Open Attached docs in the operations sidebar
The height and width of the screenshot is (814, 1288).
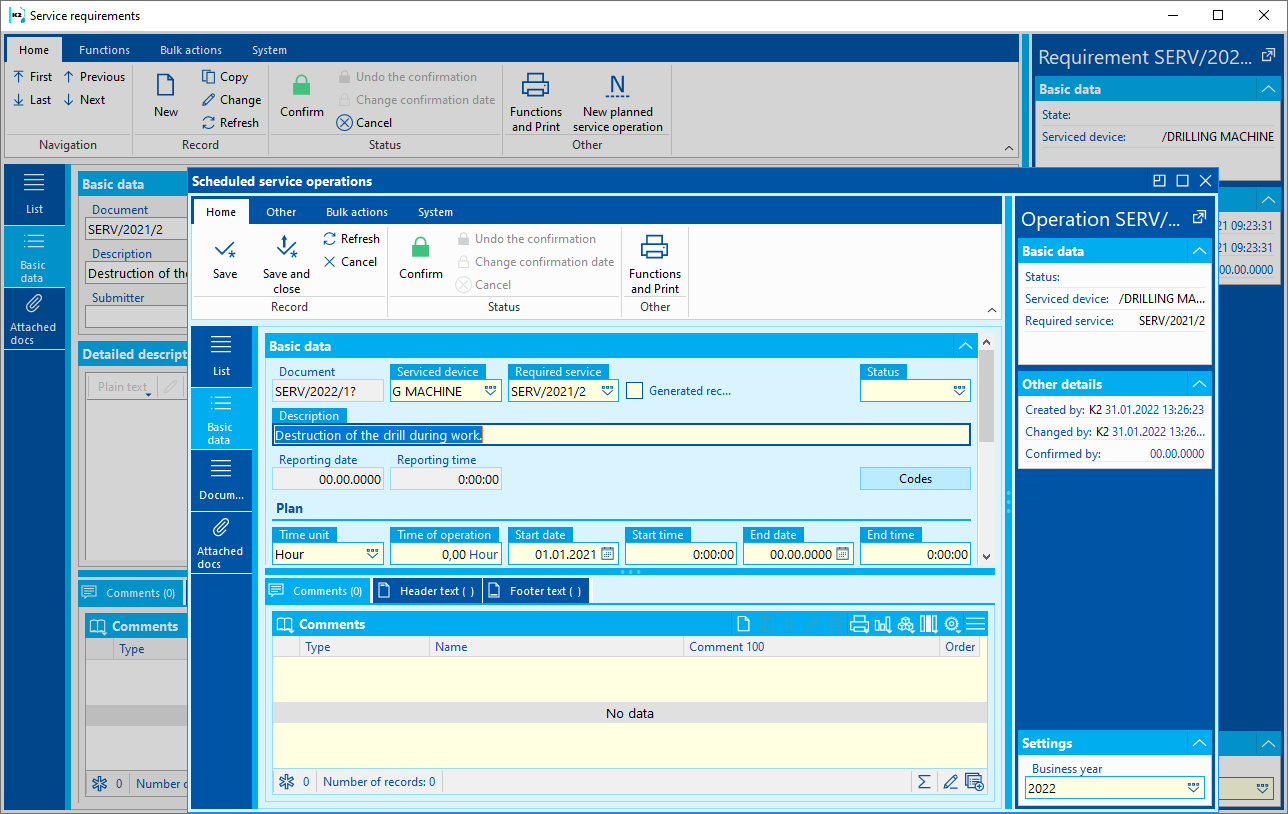pyautogui.click(x=220, y=542)
